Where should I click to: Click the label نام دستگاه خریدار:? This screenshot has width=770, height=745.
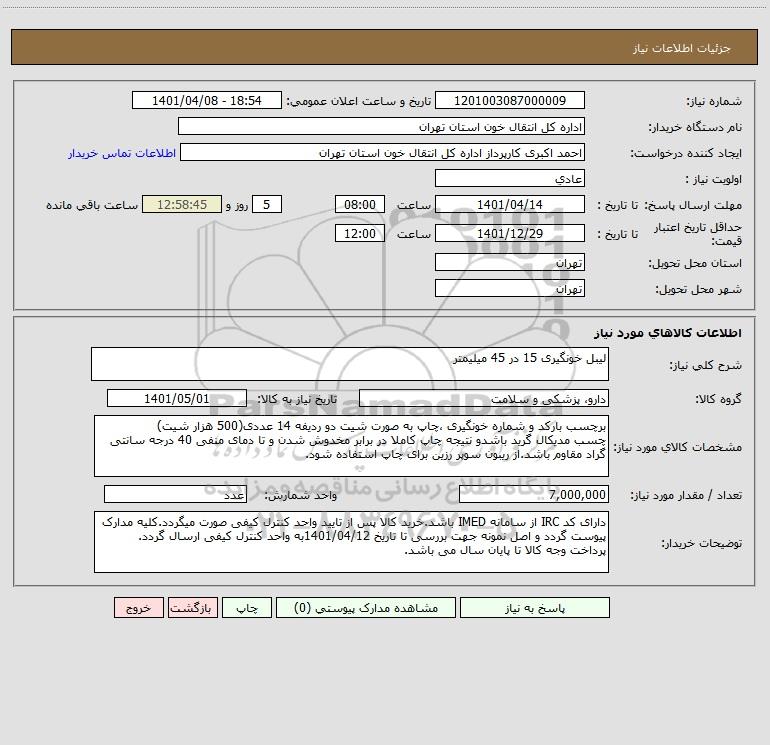click(x=695, y=128)
